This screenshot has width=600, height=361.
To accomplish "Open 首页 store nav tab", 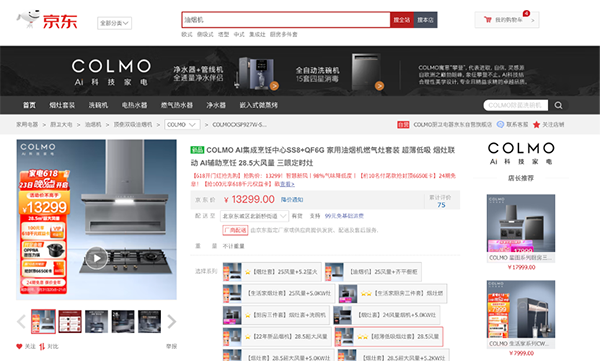I will pyautogui.click(x=29, y=105).
